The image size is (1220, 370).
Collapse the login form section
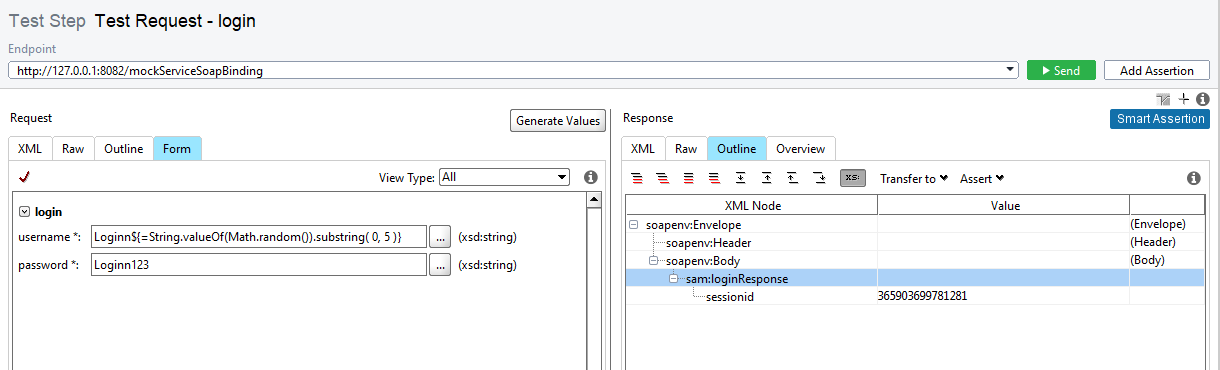point(24,212)
